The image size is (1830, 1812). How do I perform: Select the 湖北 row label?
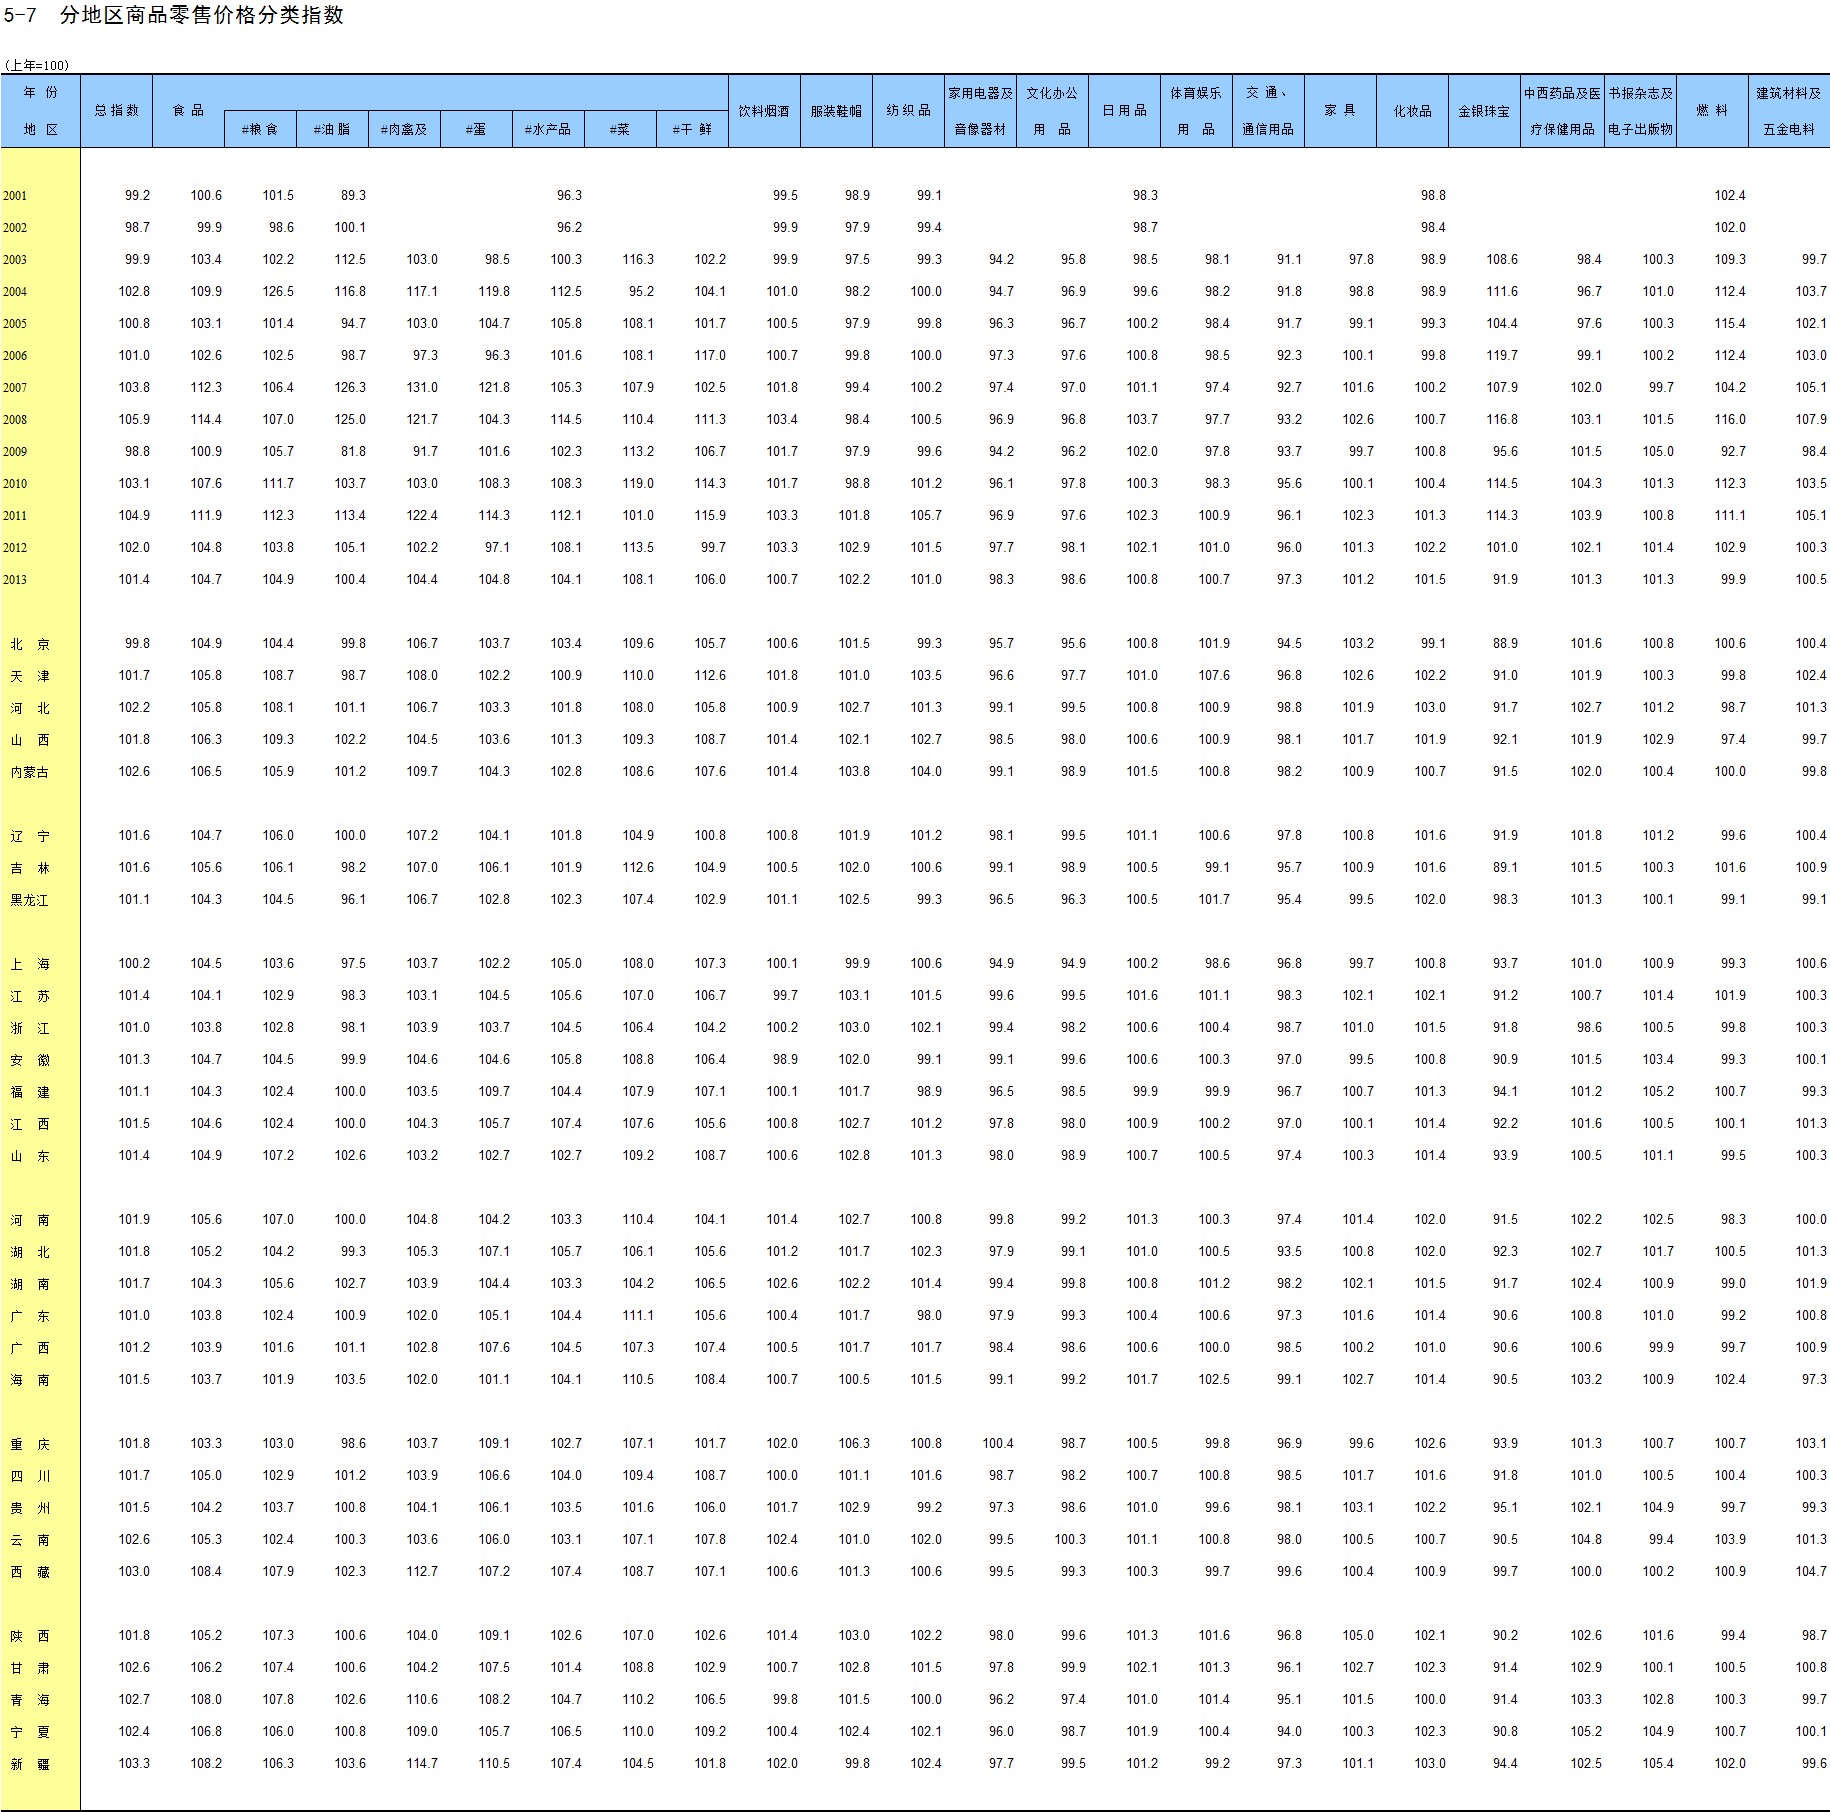point(30,1252)
